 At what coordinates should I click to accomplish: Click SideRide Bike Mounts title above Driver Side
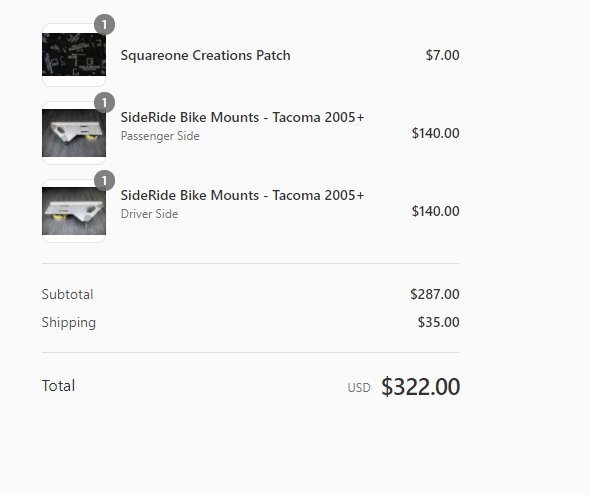(242, 195)
